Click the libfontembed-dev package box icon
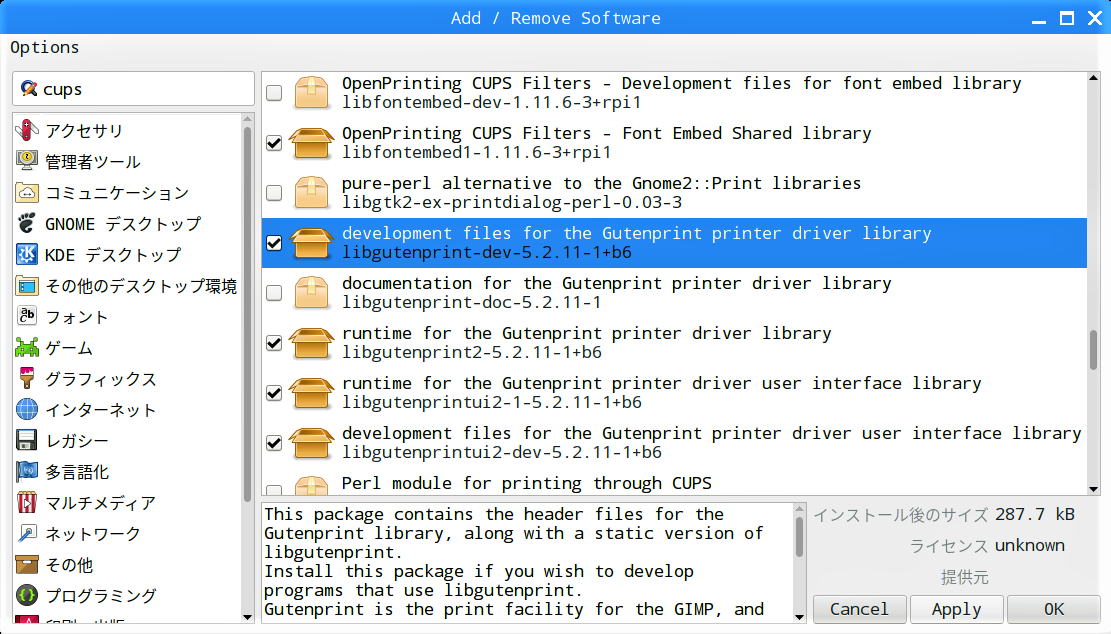 point(312,93)
